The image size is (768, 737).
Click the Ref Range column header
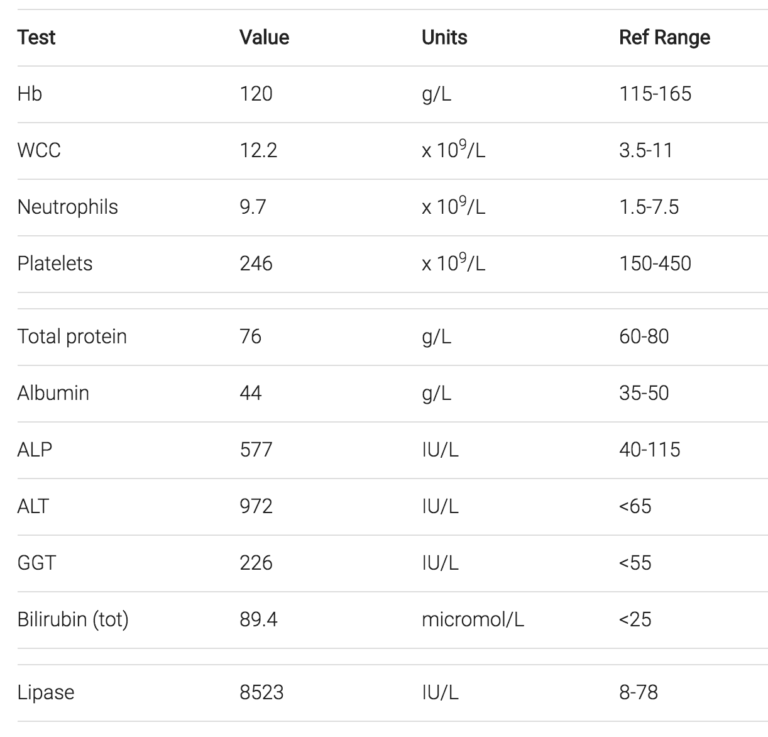665,38
